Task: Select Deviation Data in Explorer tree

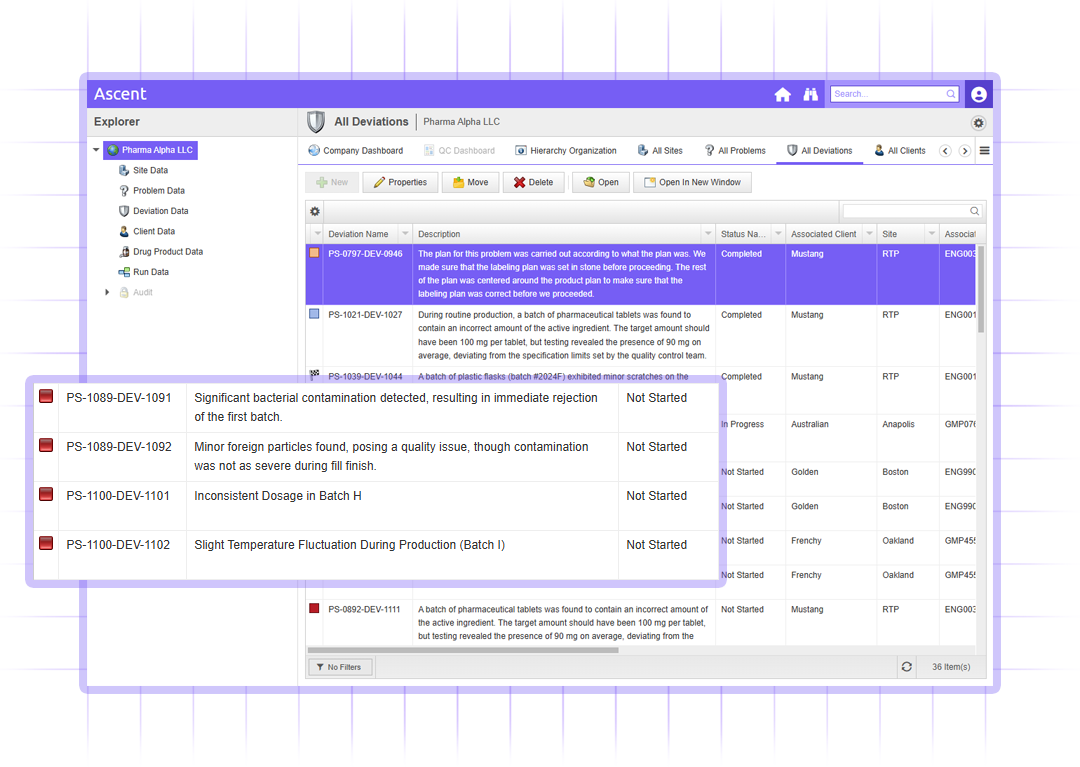Action: click(160, 211)
